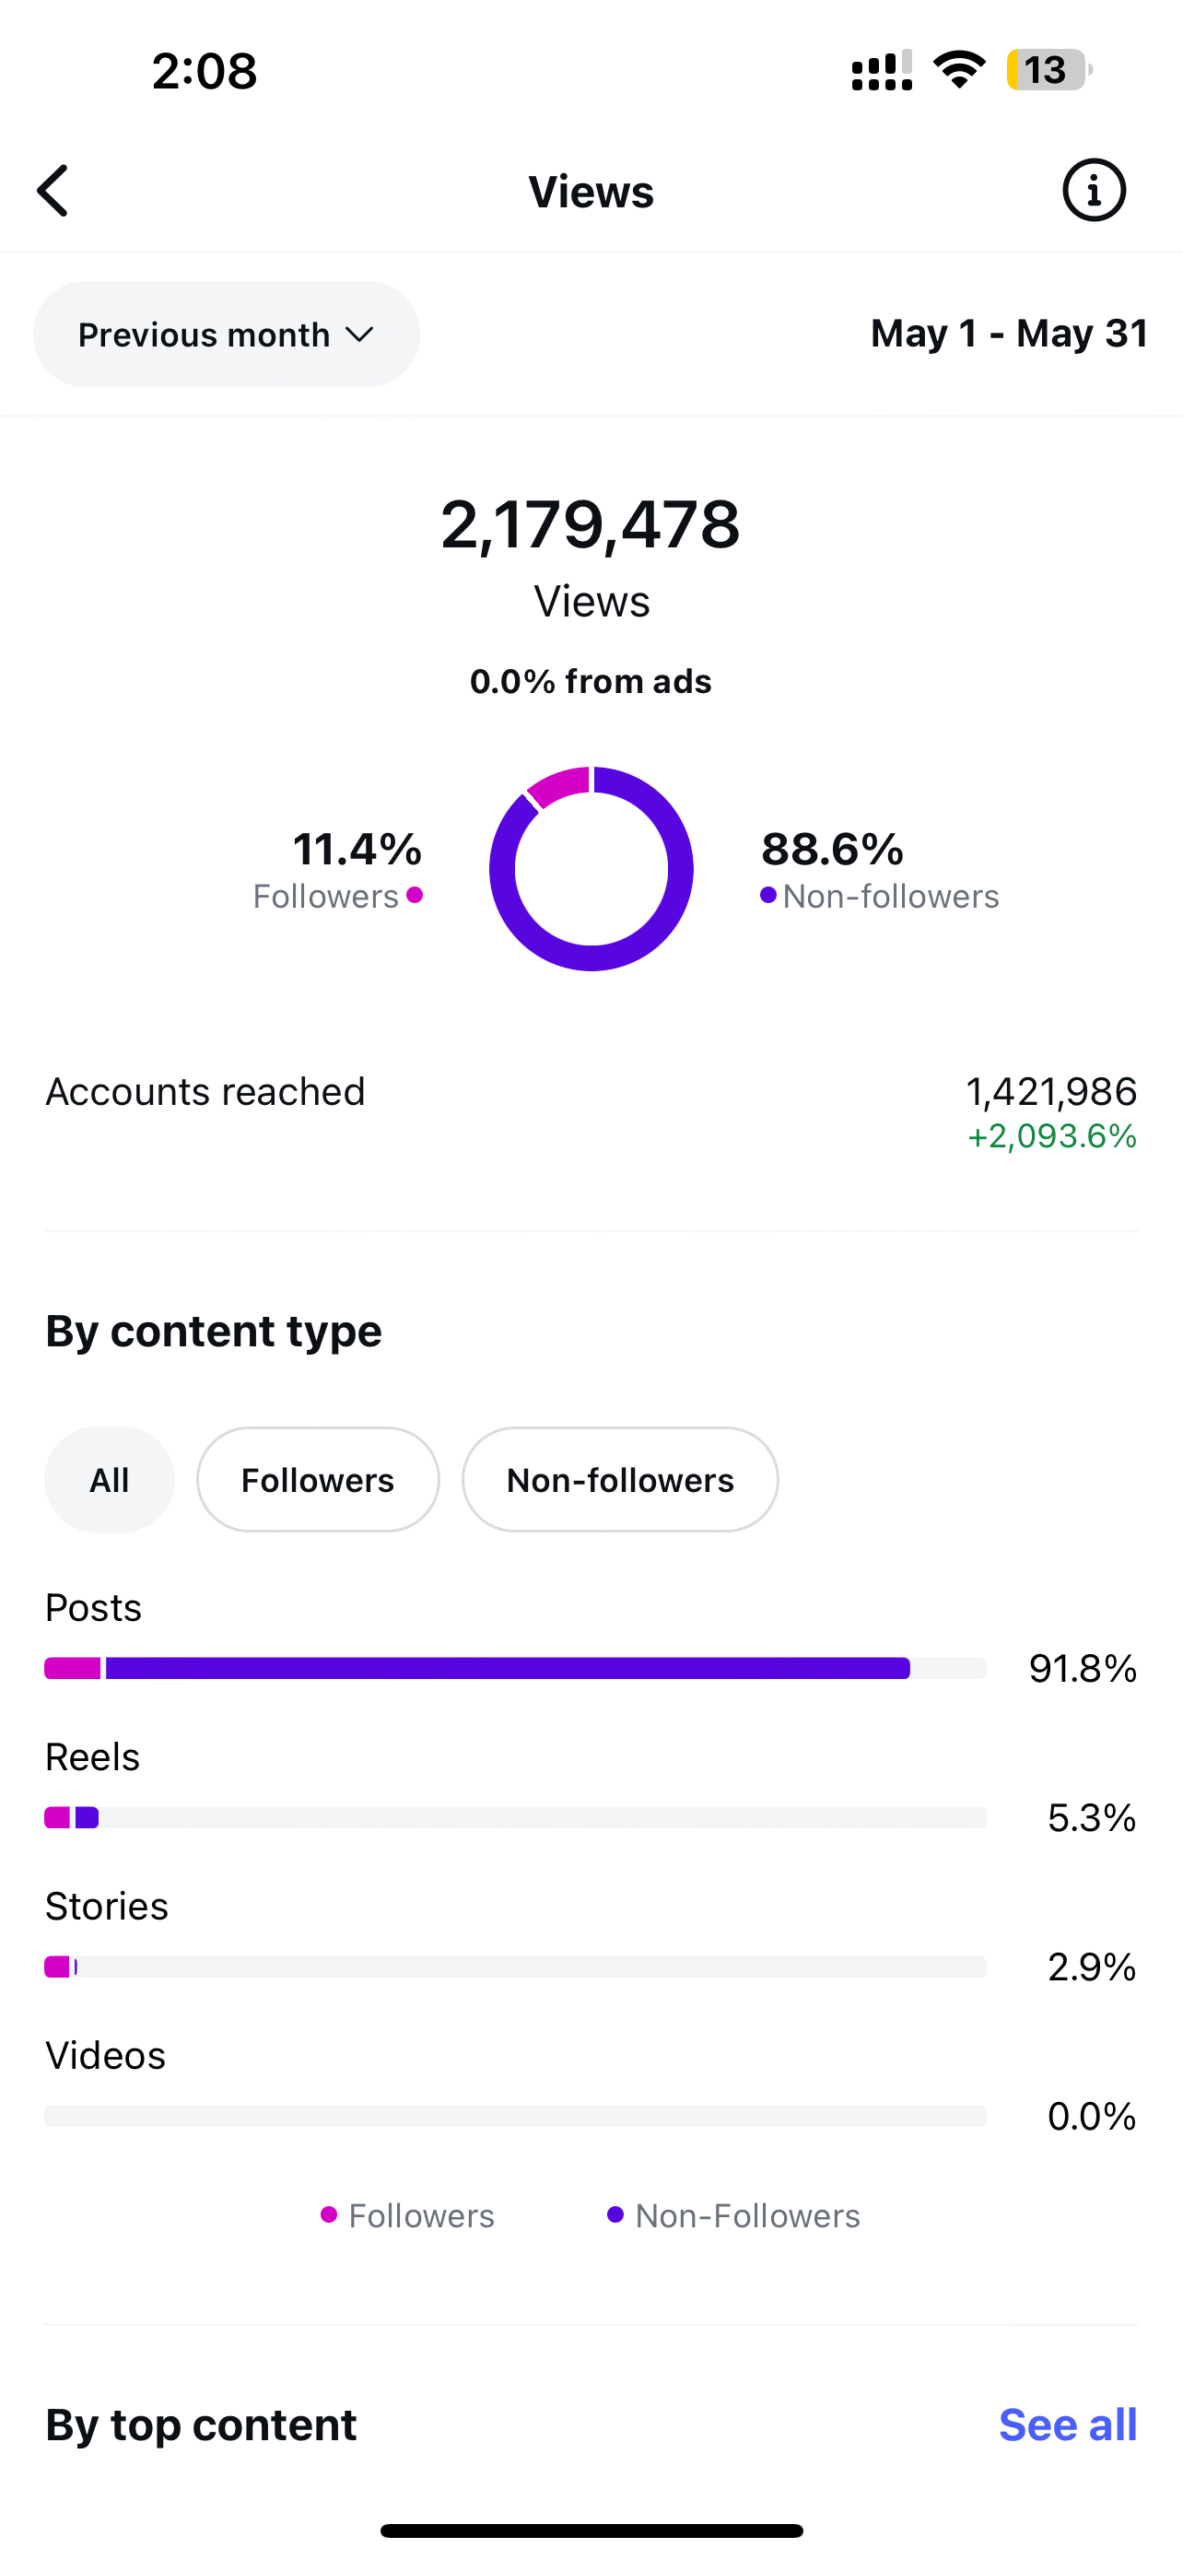Tap the back arrow icon
Image resolution: width=1183 pixels, height=2560 pixels.
coord(53,191)
